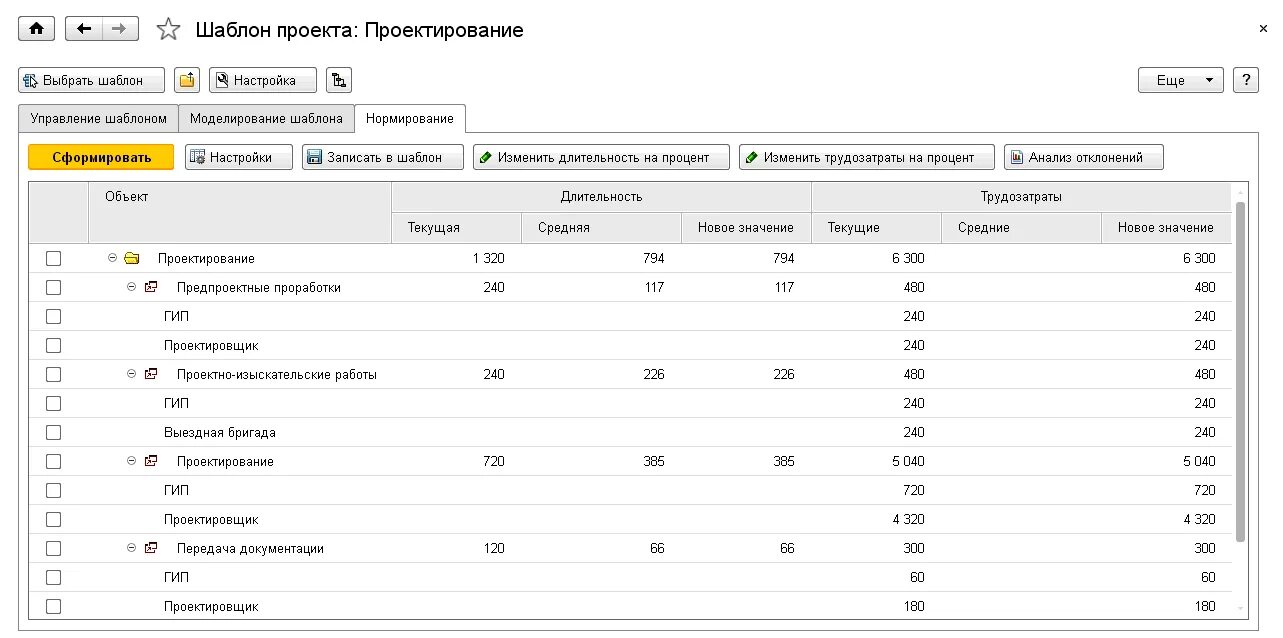Image resolution: width=1283 pixels, height=638 pixels.
Task: Open the Еще dropdown menu
Action: [1180, 80]
